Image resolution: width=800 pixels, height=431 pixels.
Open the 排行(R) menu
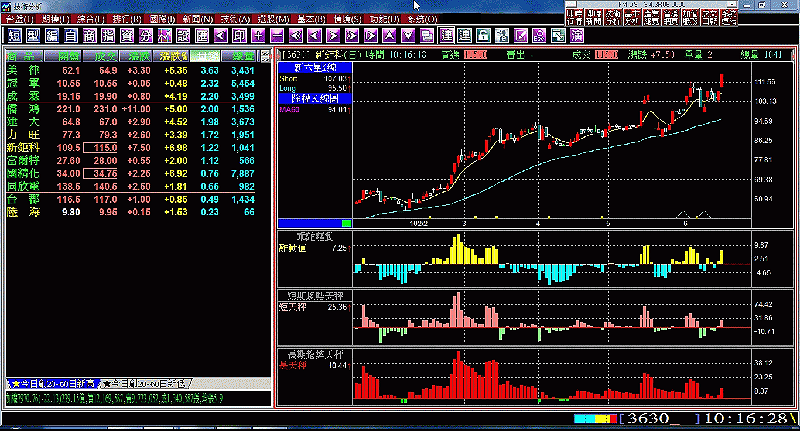point(127,19)
